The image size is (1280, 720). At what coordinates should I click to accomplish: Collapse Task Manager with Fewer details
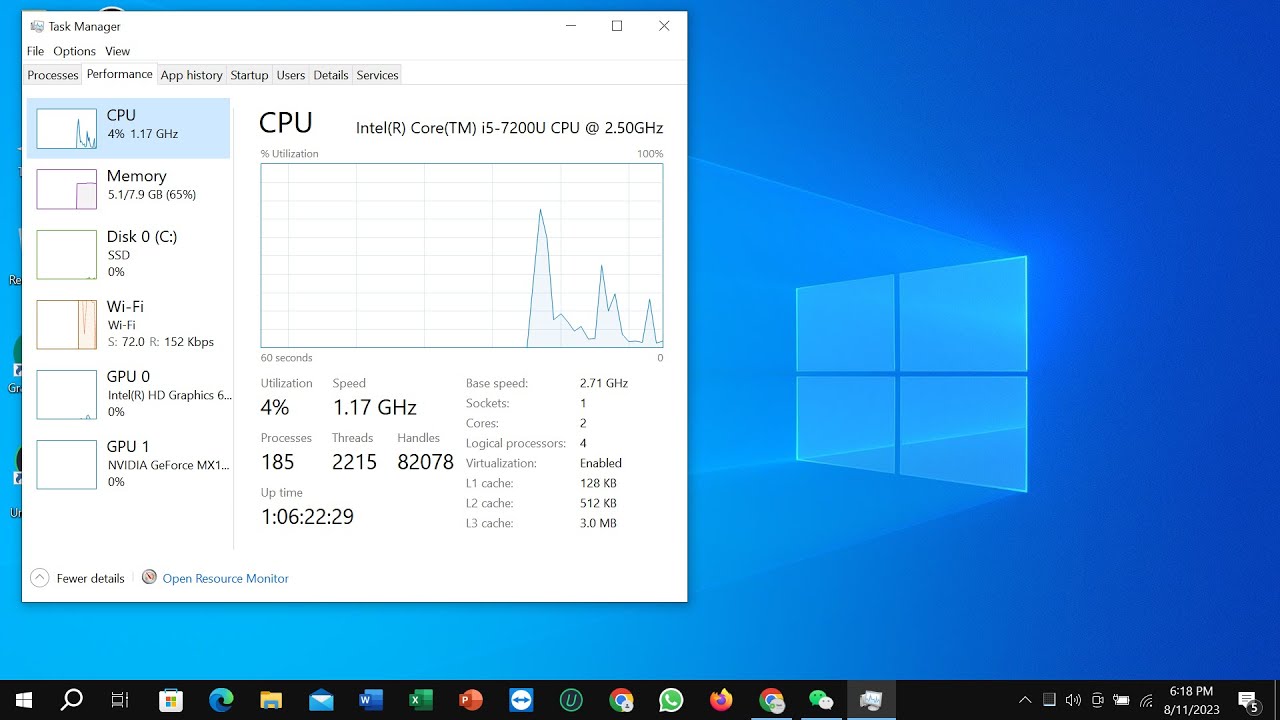click(x=78, y=578)
